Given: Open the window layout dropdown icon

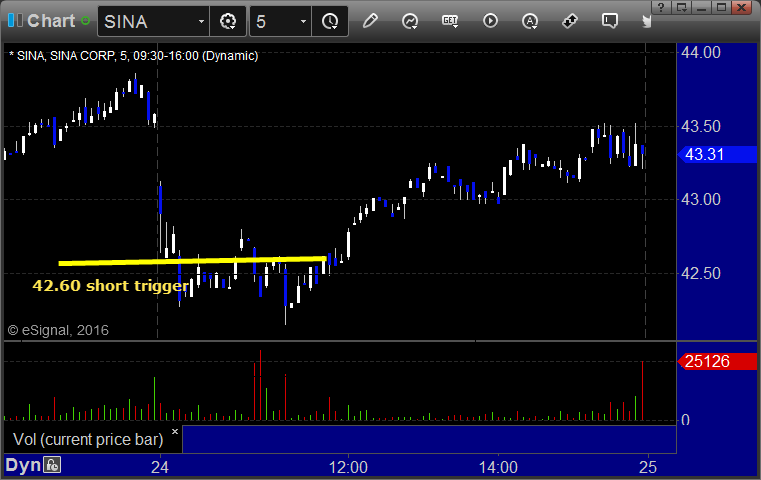Looking at the screenshot, I should click(x=682, y=7).
